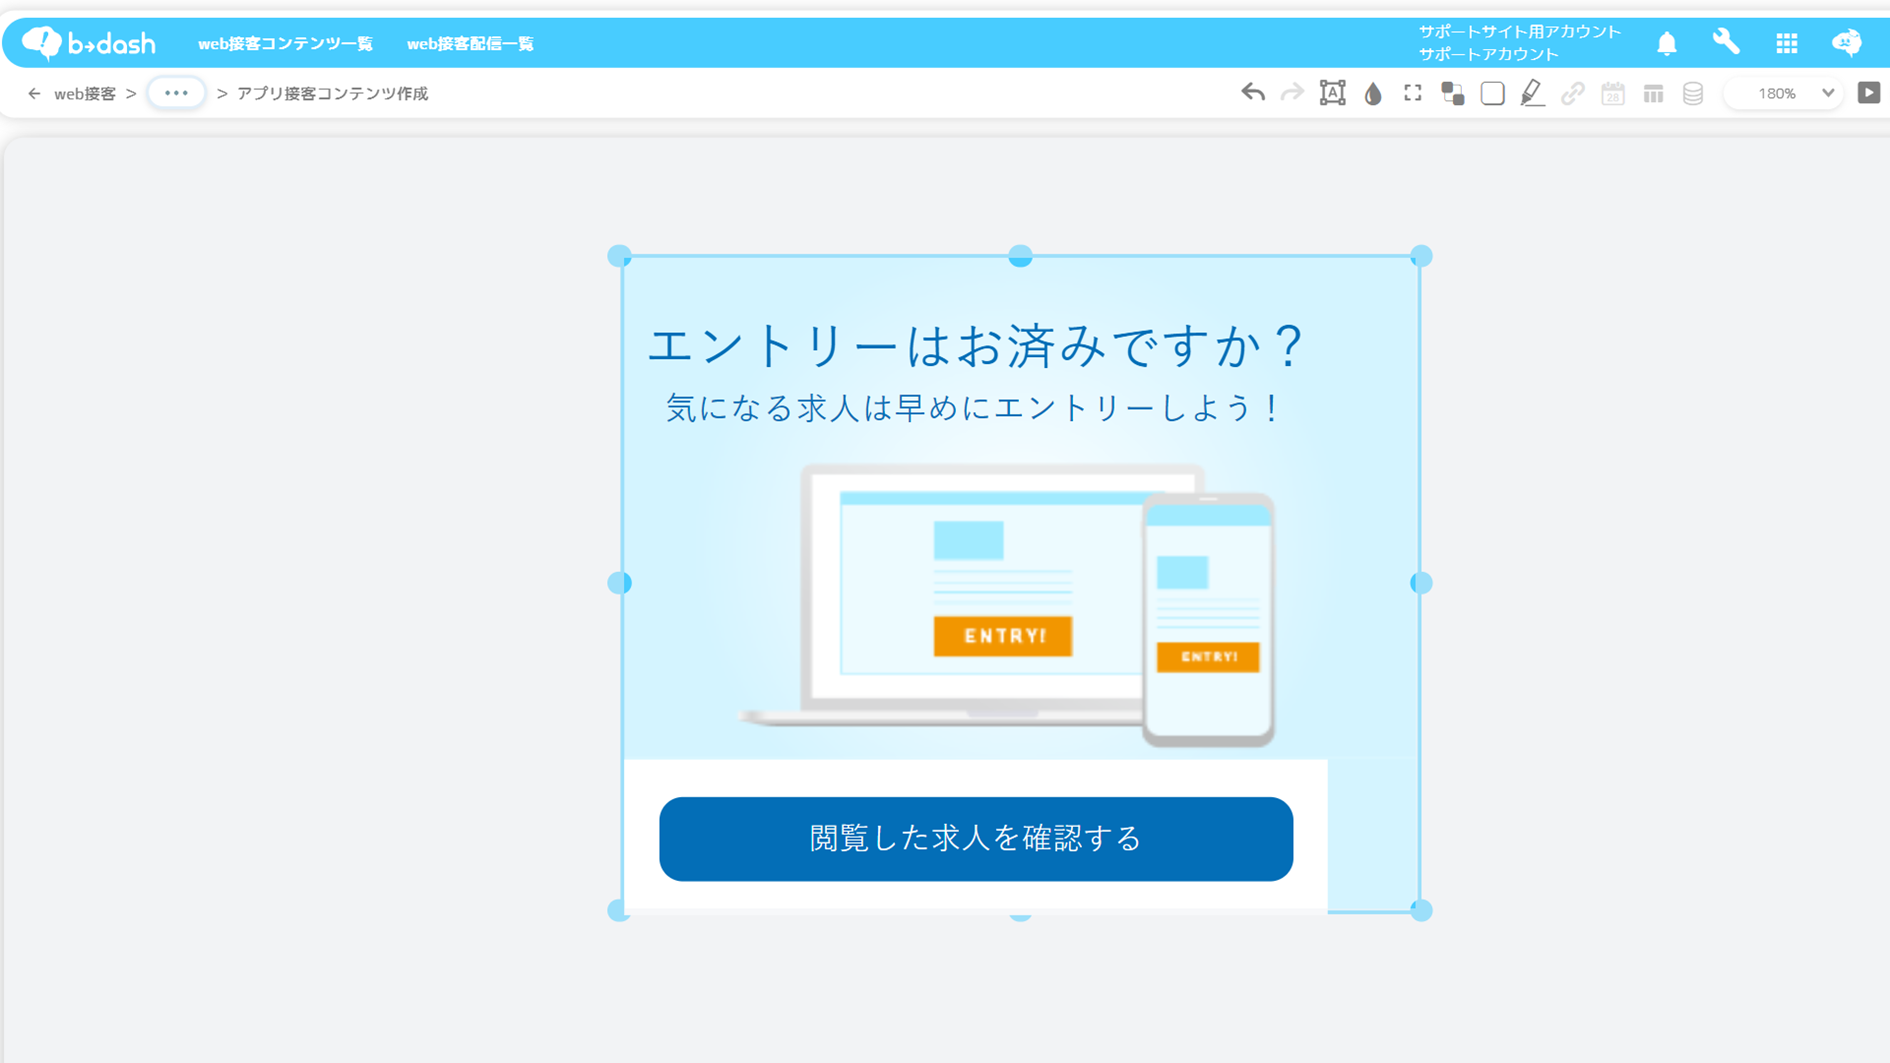Image resolution: width=1890 pixels, height=1063 pixels.
Task: Click the top-right resize handle
Action: point(1421,256)
